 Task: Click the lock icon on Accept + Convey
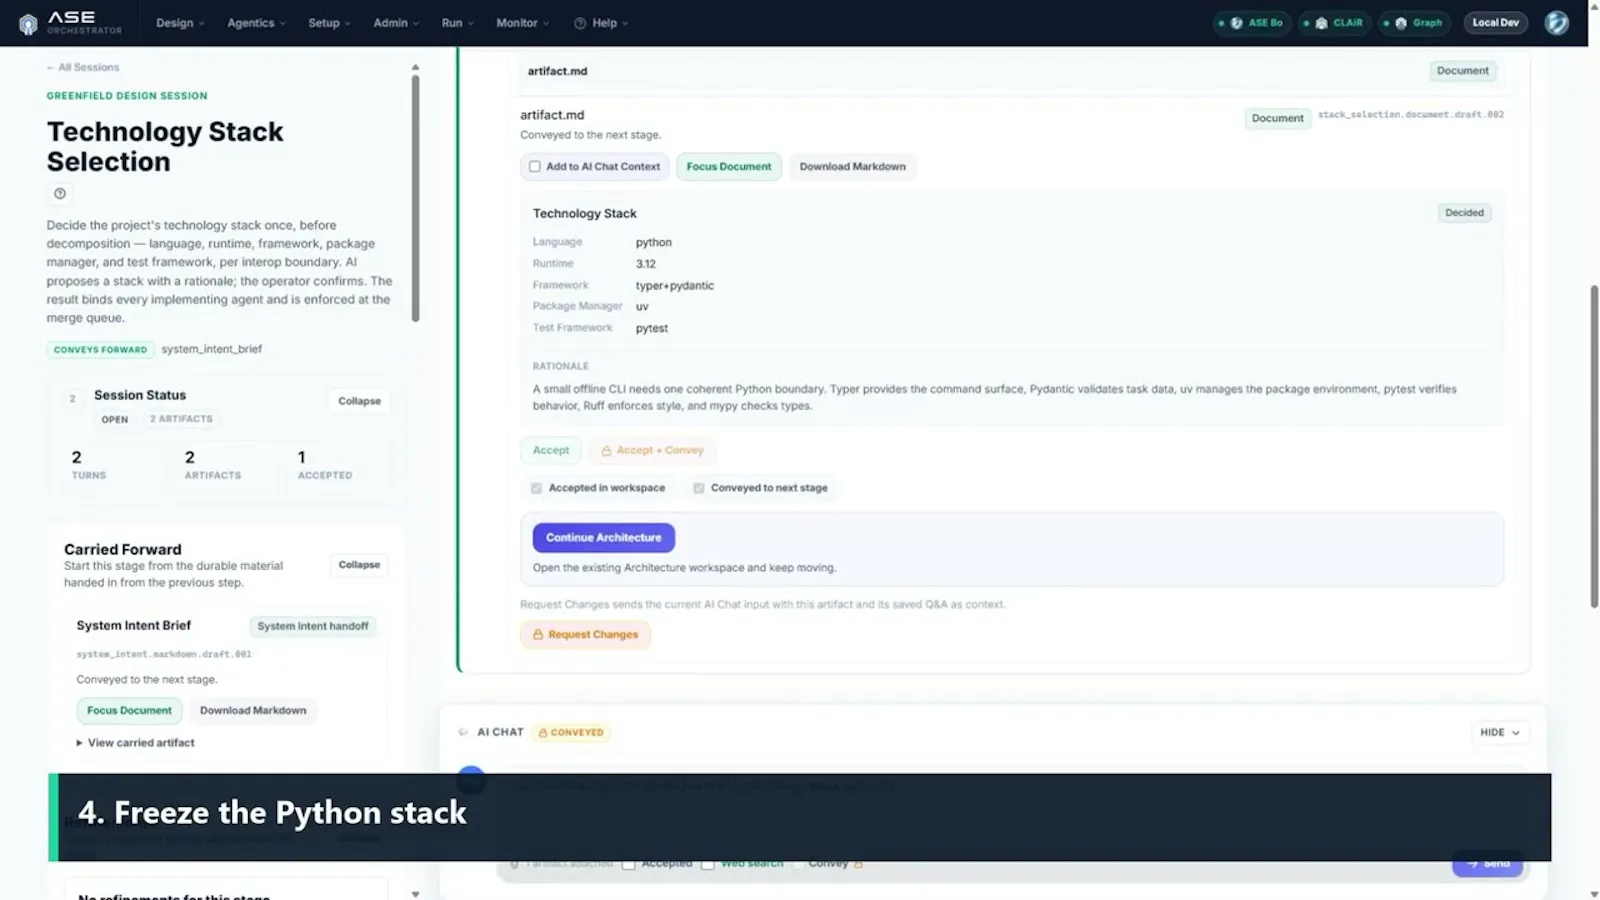pos(606,451)
